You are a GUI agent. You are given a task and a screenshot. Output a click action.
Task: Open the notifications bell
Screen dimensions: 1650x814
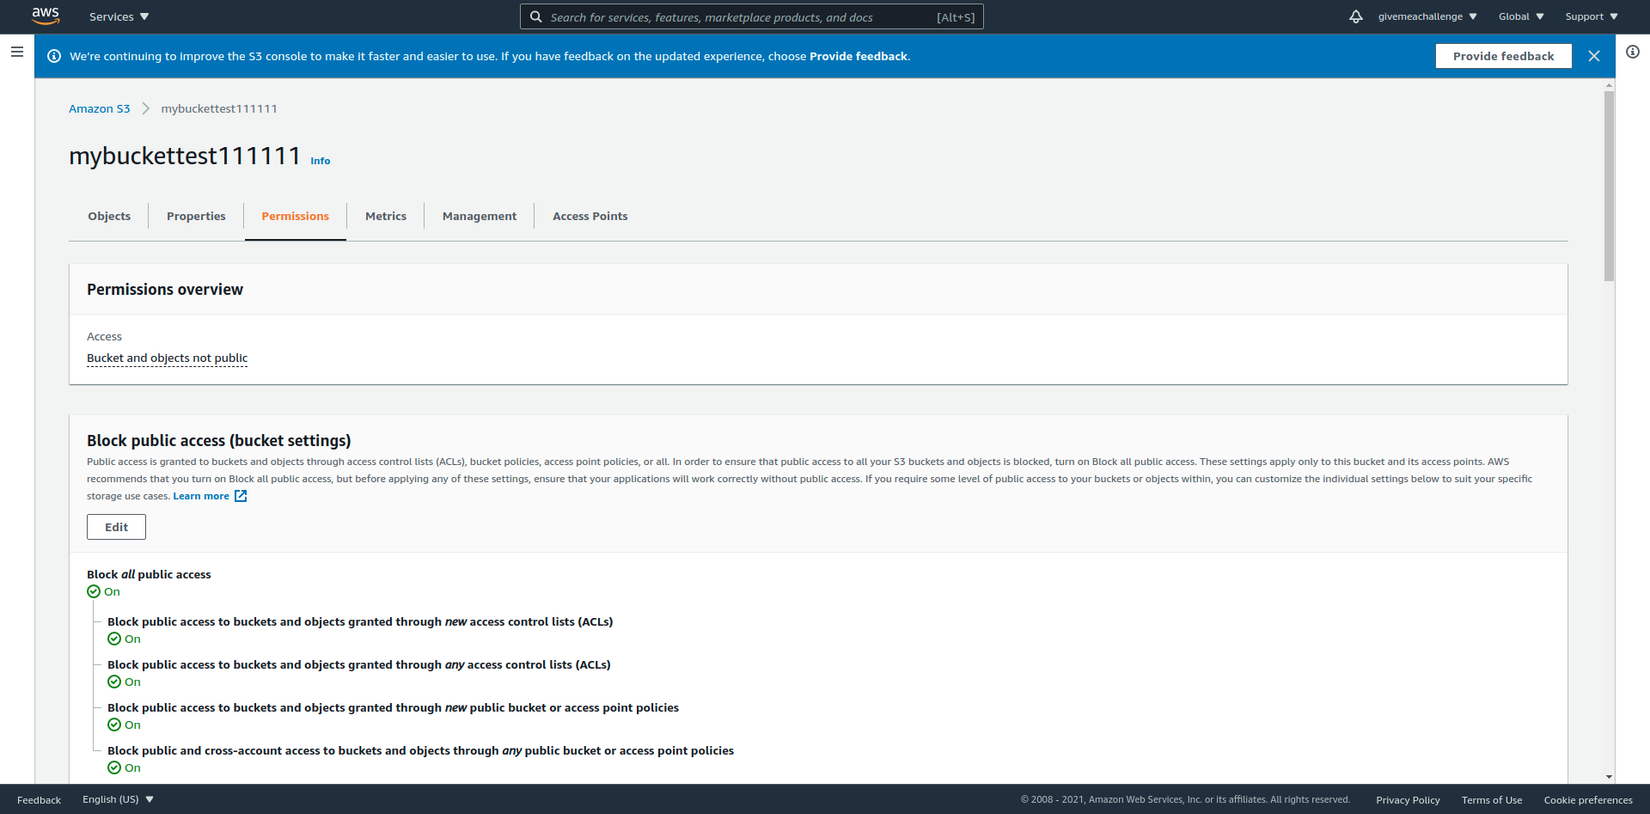click(x=1355, y=16)
